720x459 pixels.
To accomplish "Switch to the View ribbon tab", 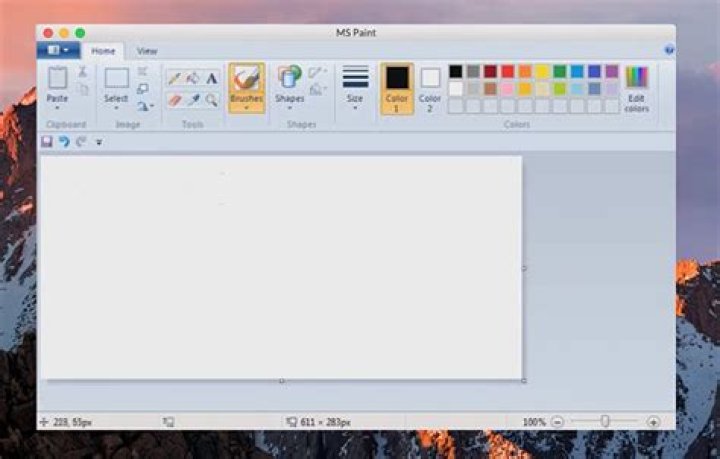I will coord(147,51).
